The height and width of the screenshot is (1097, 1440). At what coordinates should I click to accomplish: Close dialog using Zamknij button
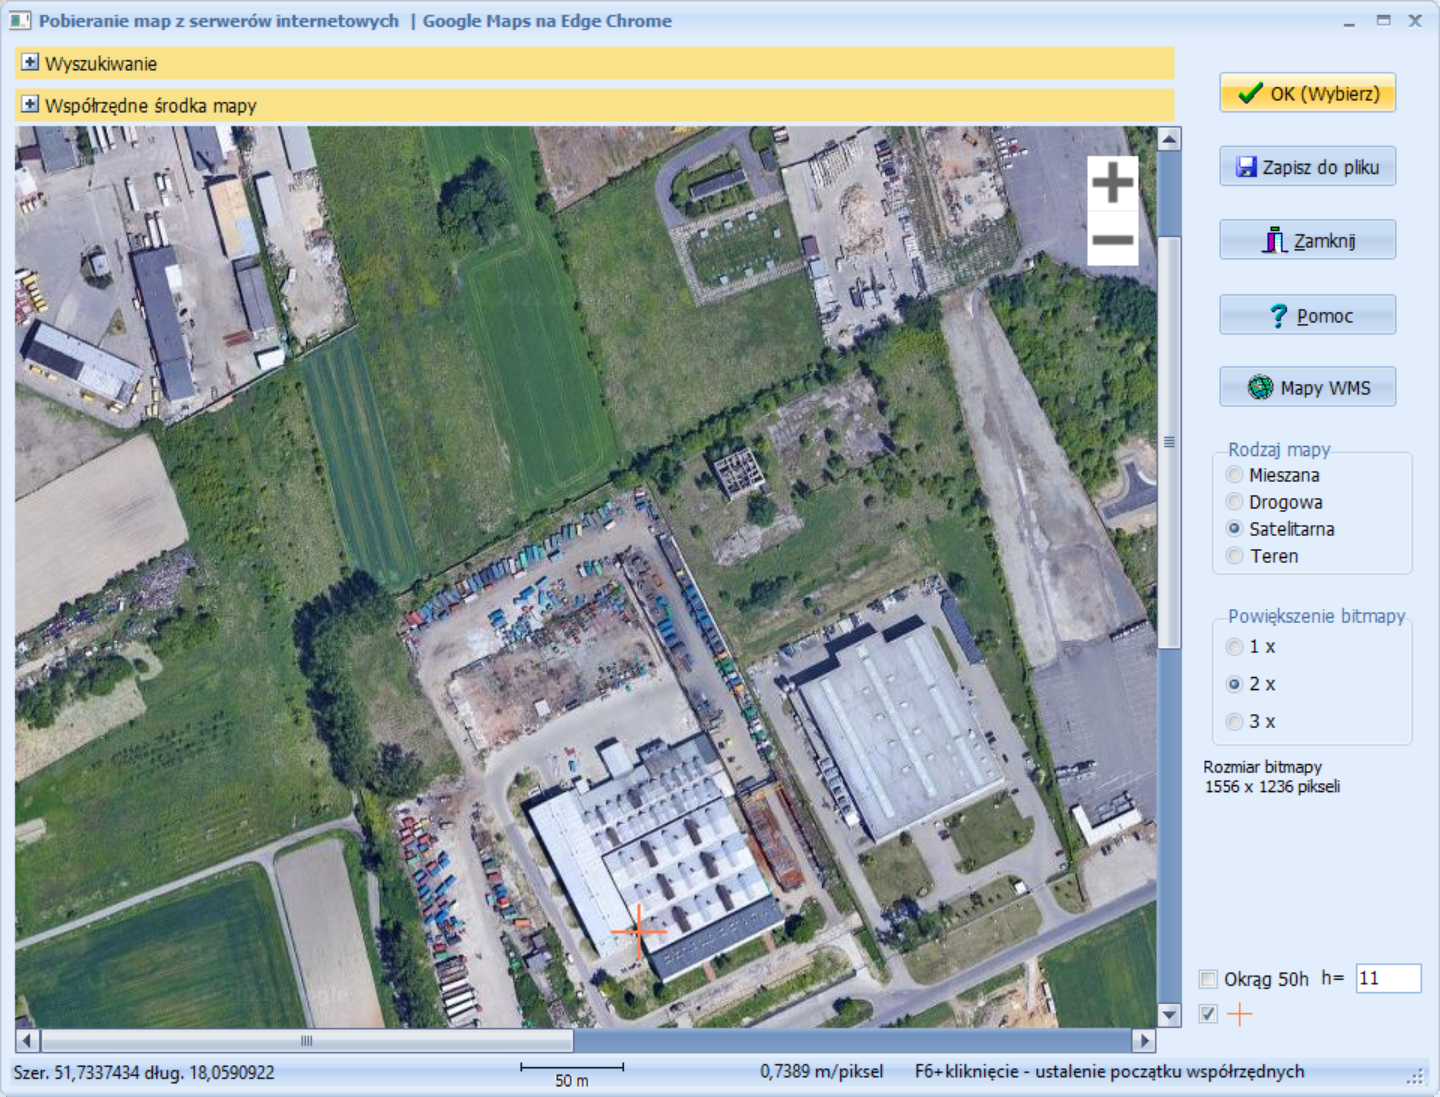tap(1307, 240)
